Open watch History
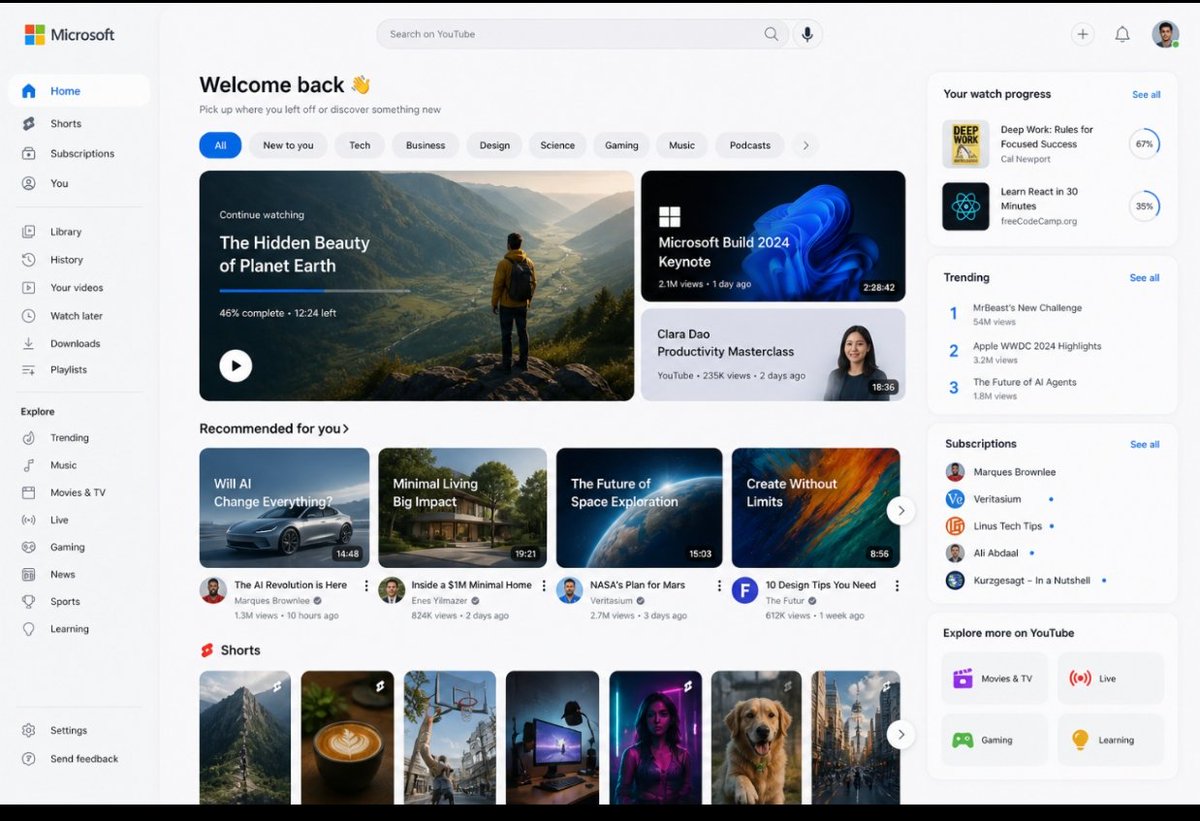 [x=66, y=260]
